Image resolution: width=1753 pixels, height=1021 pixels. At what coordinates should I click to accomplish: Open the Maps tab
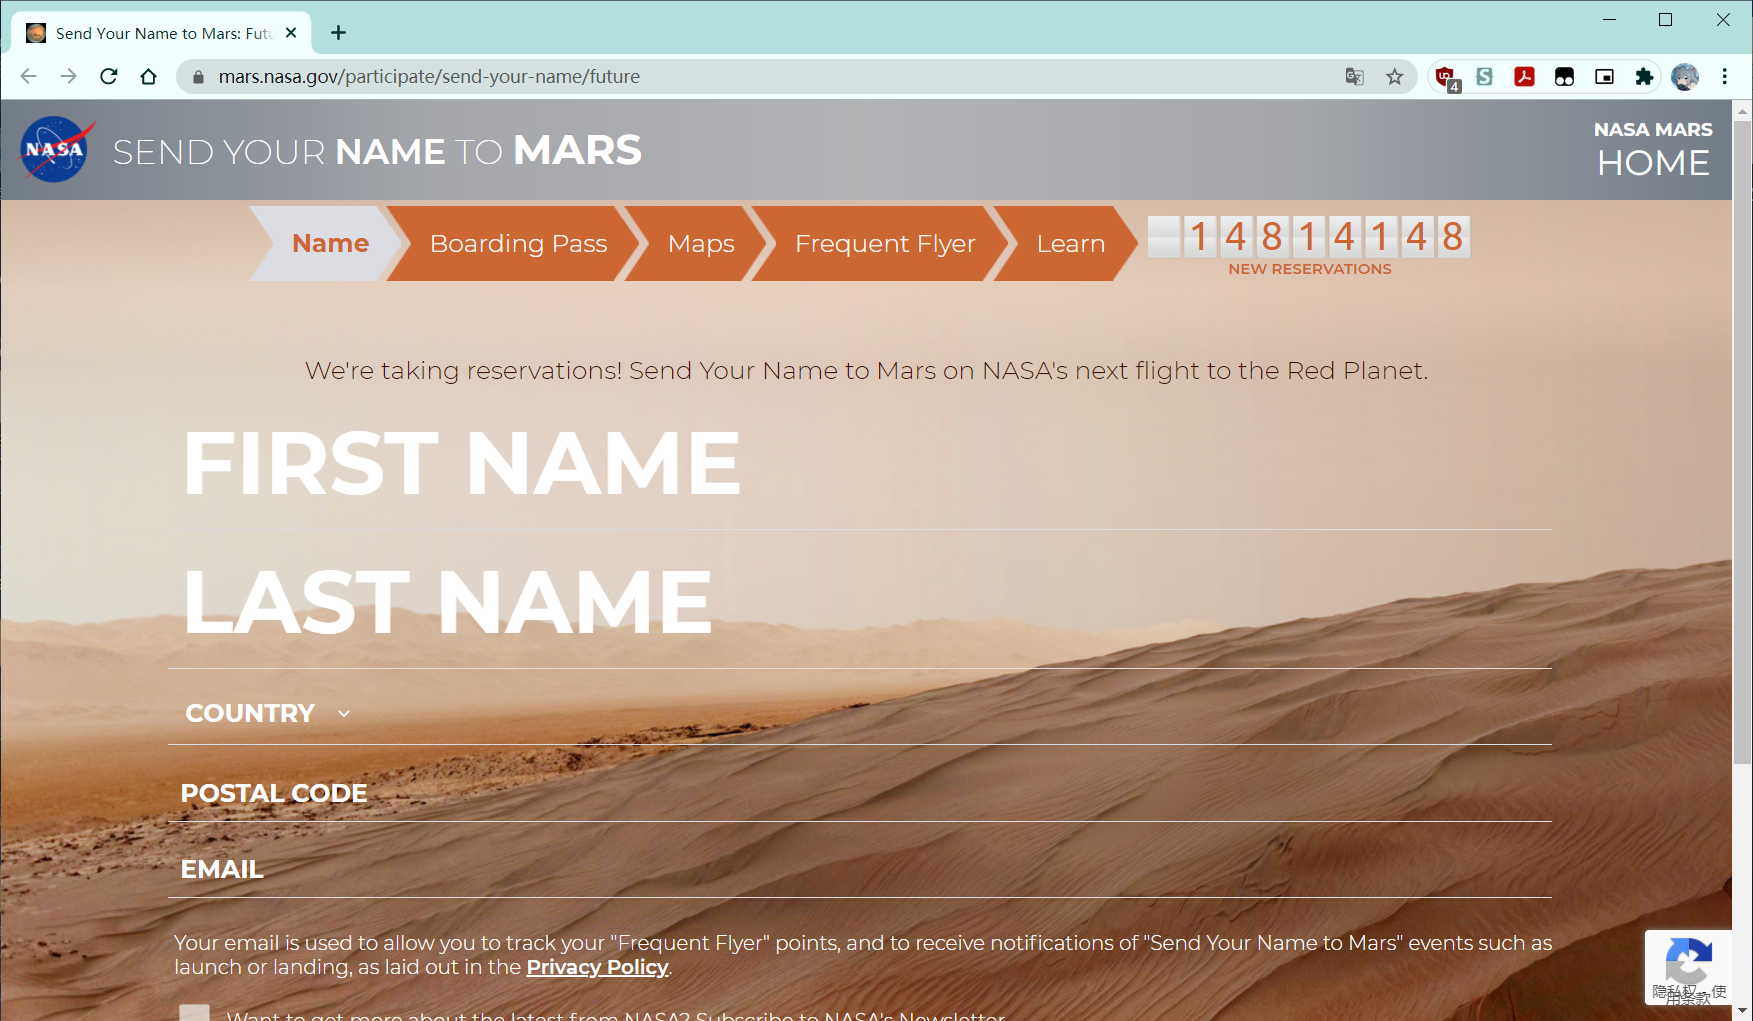click(696, 243)
